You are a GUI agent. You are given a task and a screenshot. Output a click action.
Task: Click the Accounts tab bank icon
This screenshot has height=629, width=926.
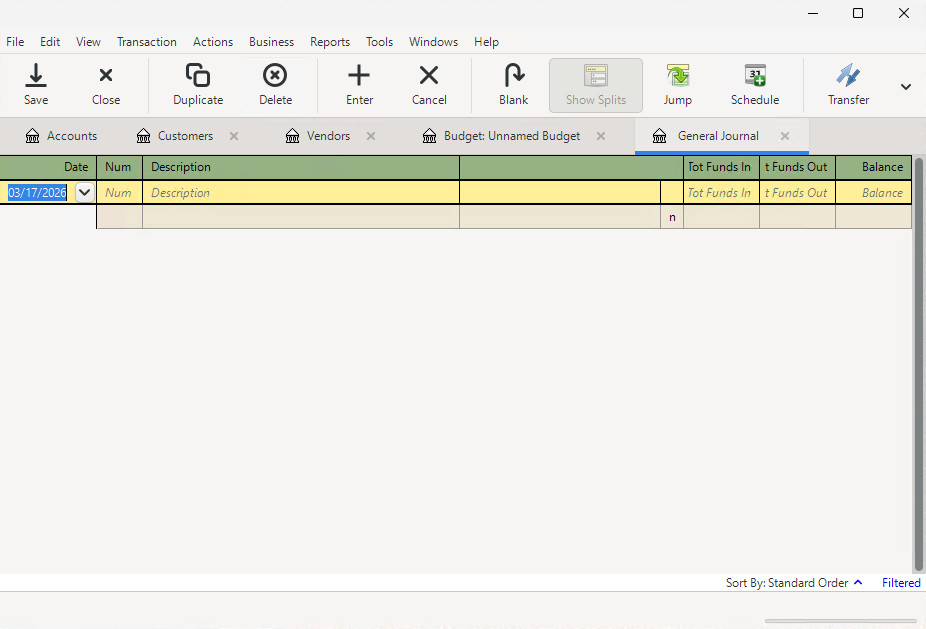click(32, 136)
